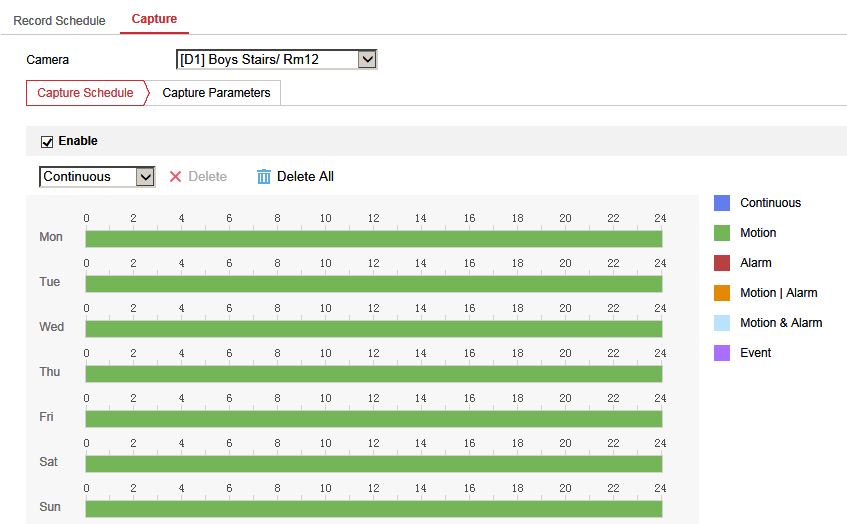Click the trash icon beside Delete All

pos(264,177)
